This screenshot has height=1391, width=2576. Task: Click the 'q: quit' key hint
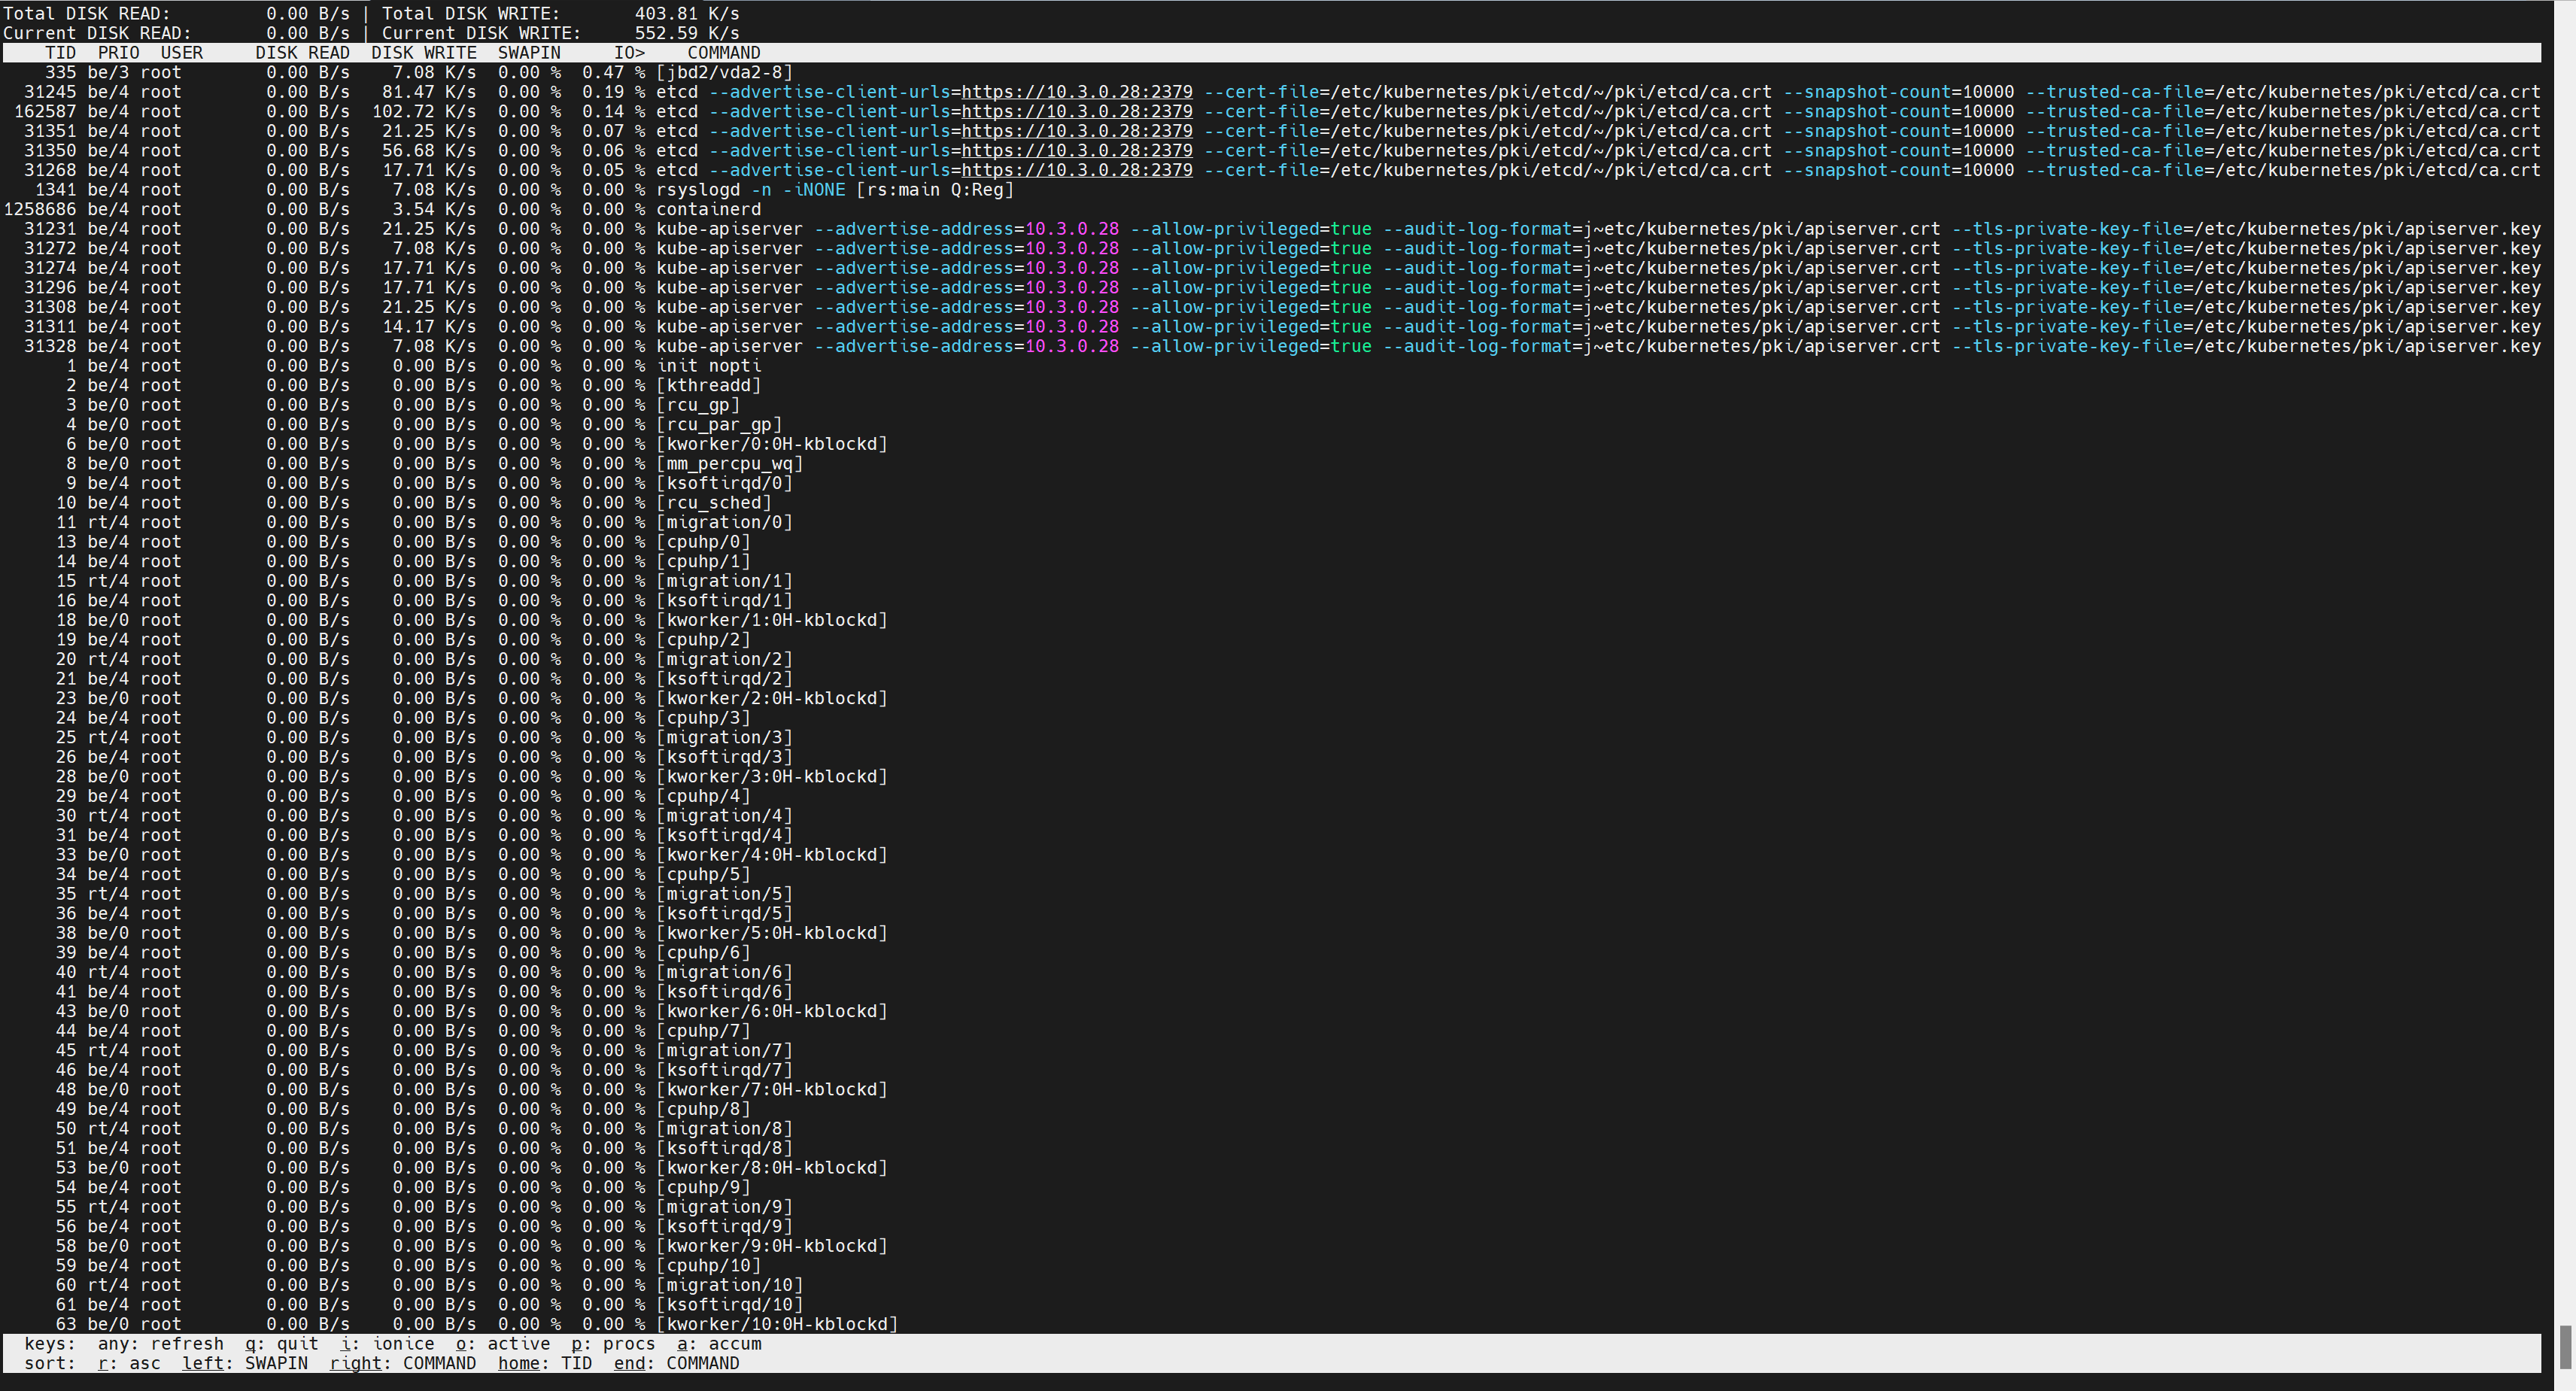tap(281, 1344)
